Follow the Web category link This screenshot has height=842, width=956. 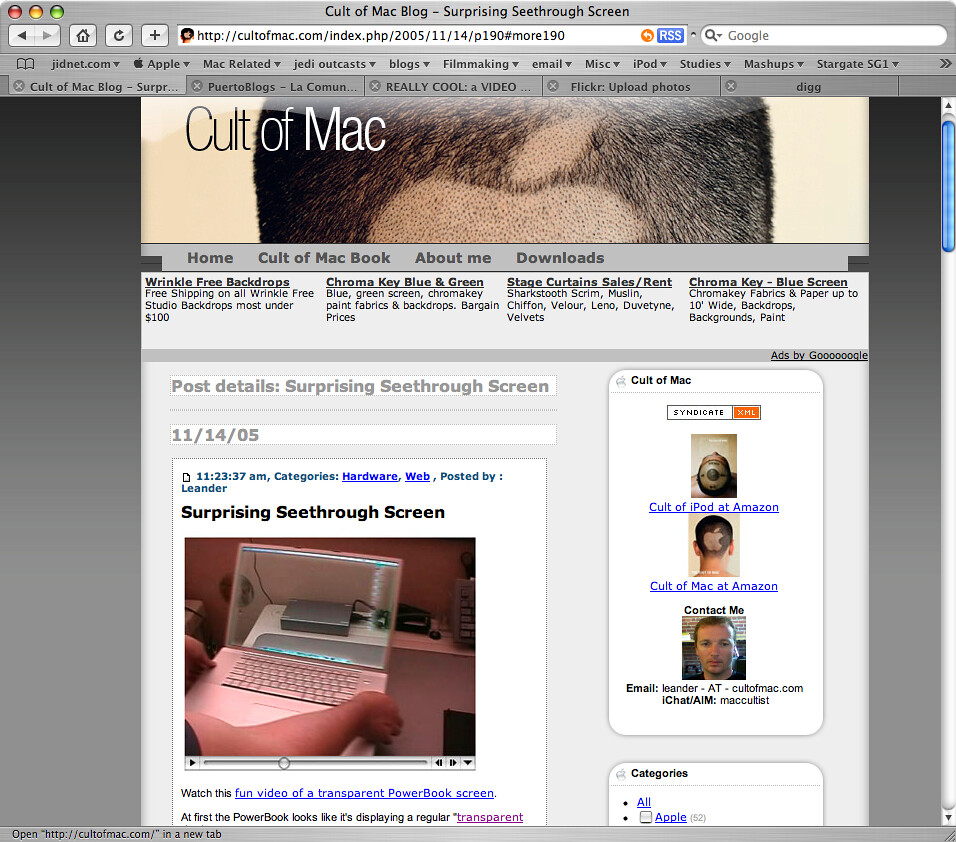[x=418, y=476]
